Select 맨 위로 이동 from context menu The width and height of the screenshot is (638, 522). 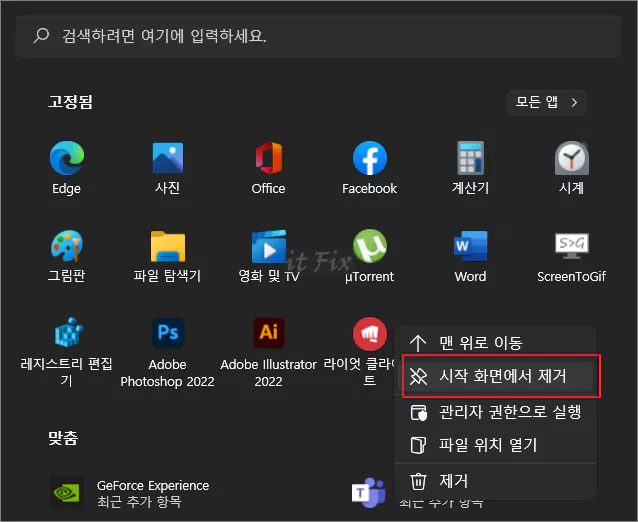pos(496,343)
